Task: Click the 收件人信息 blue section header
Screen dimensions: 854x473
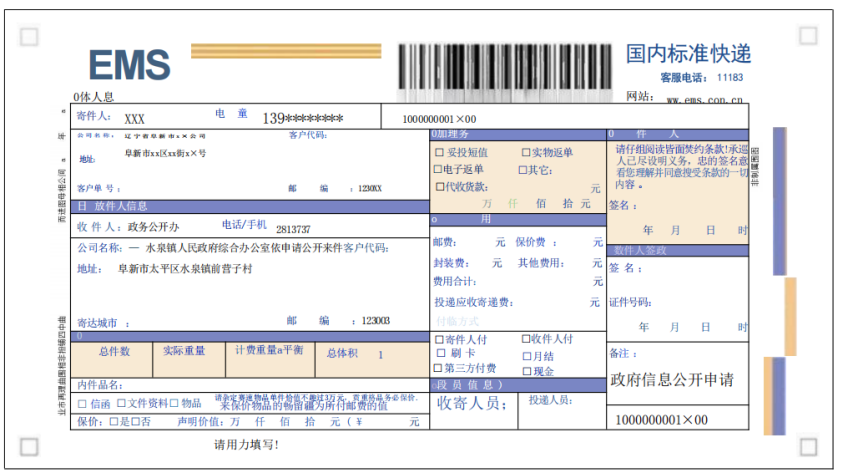Action: tap(250, 207)
